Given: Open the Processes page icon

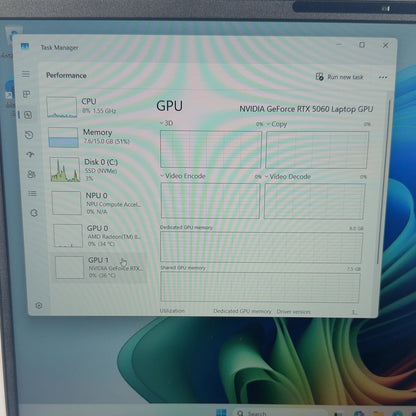Looking at the screenshot, I should (x=26, y=94).
